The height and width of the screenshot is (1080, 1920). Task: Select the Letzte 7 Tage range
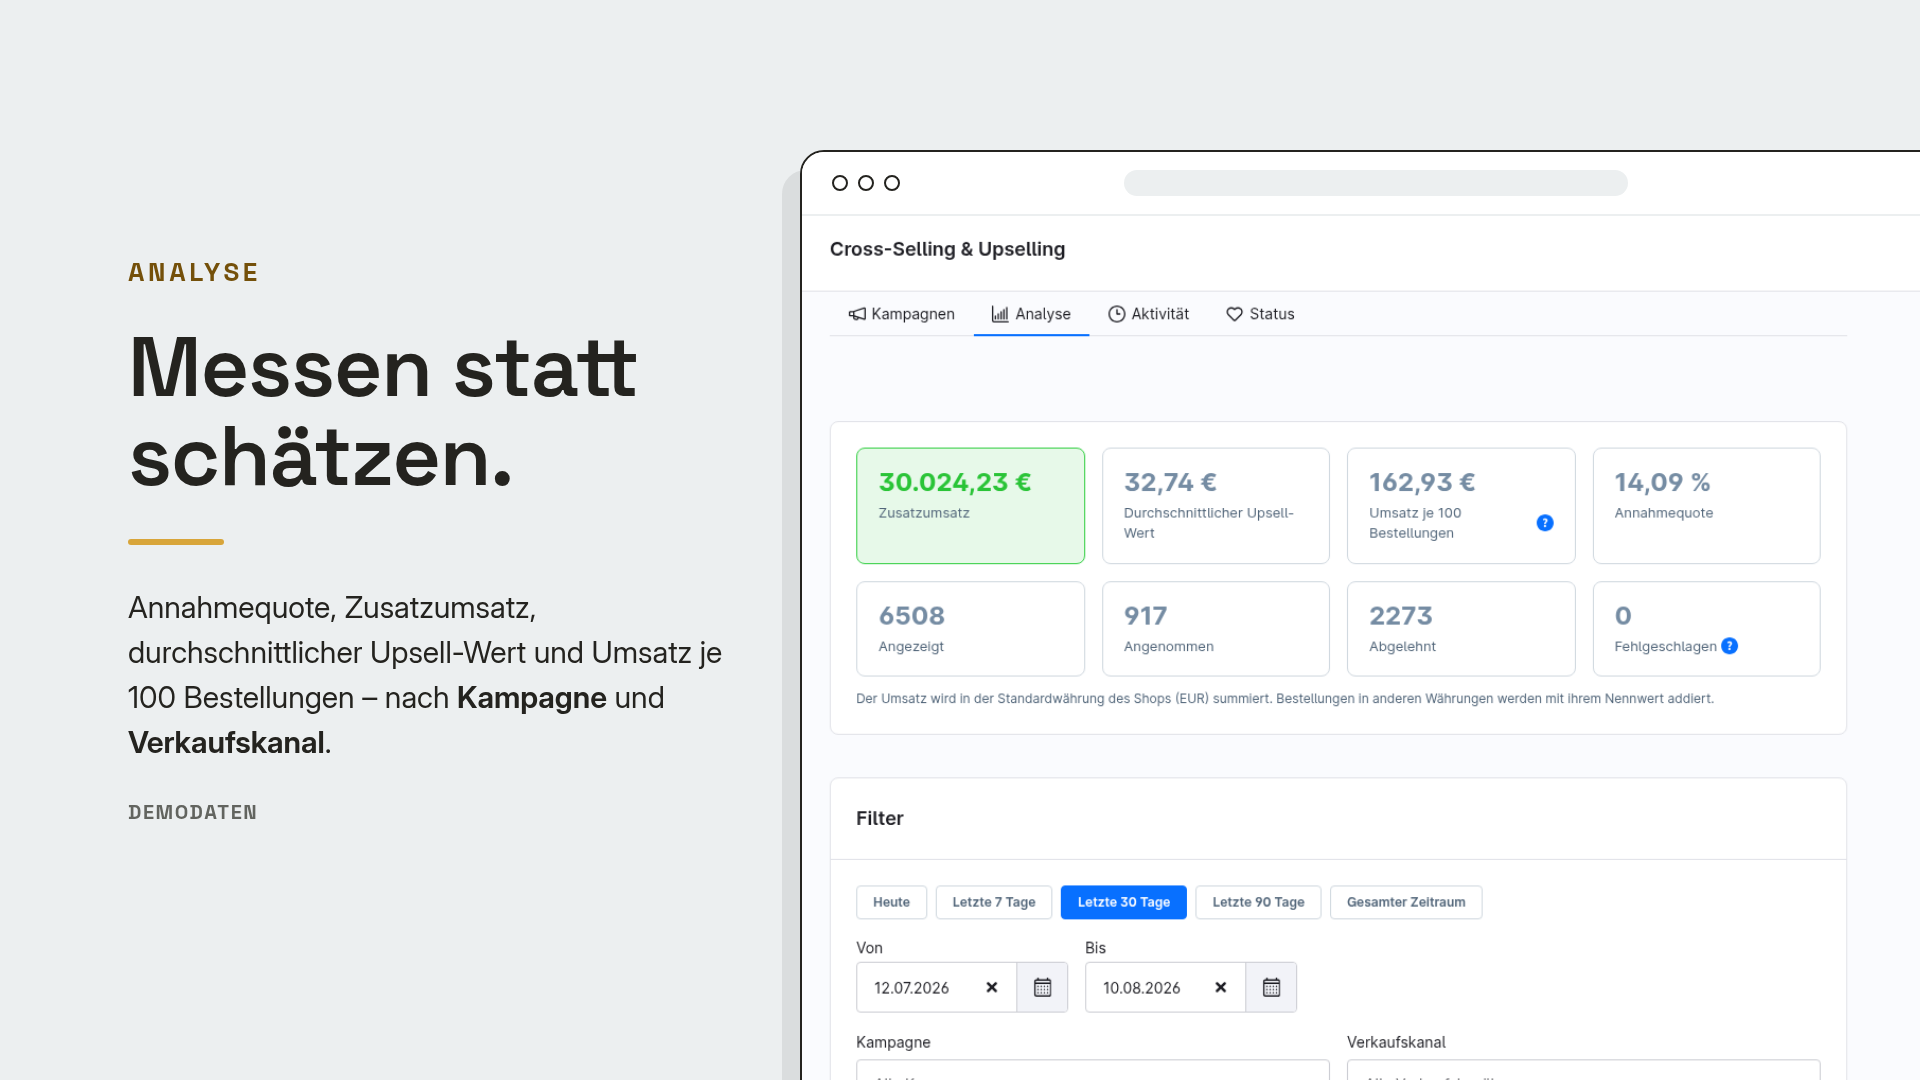tap(994, 902)
